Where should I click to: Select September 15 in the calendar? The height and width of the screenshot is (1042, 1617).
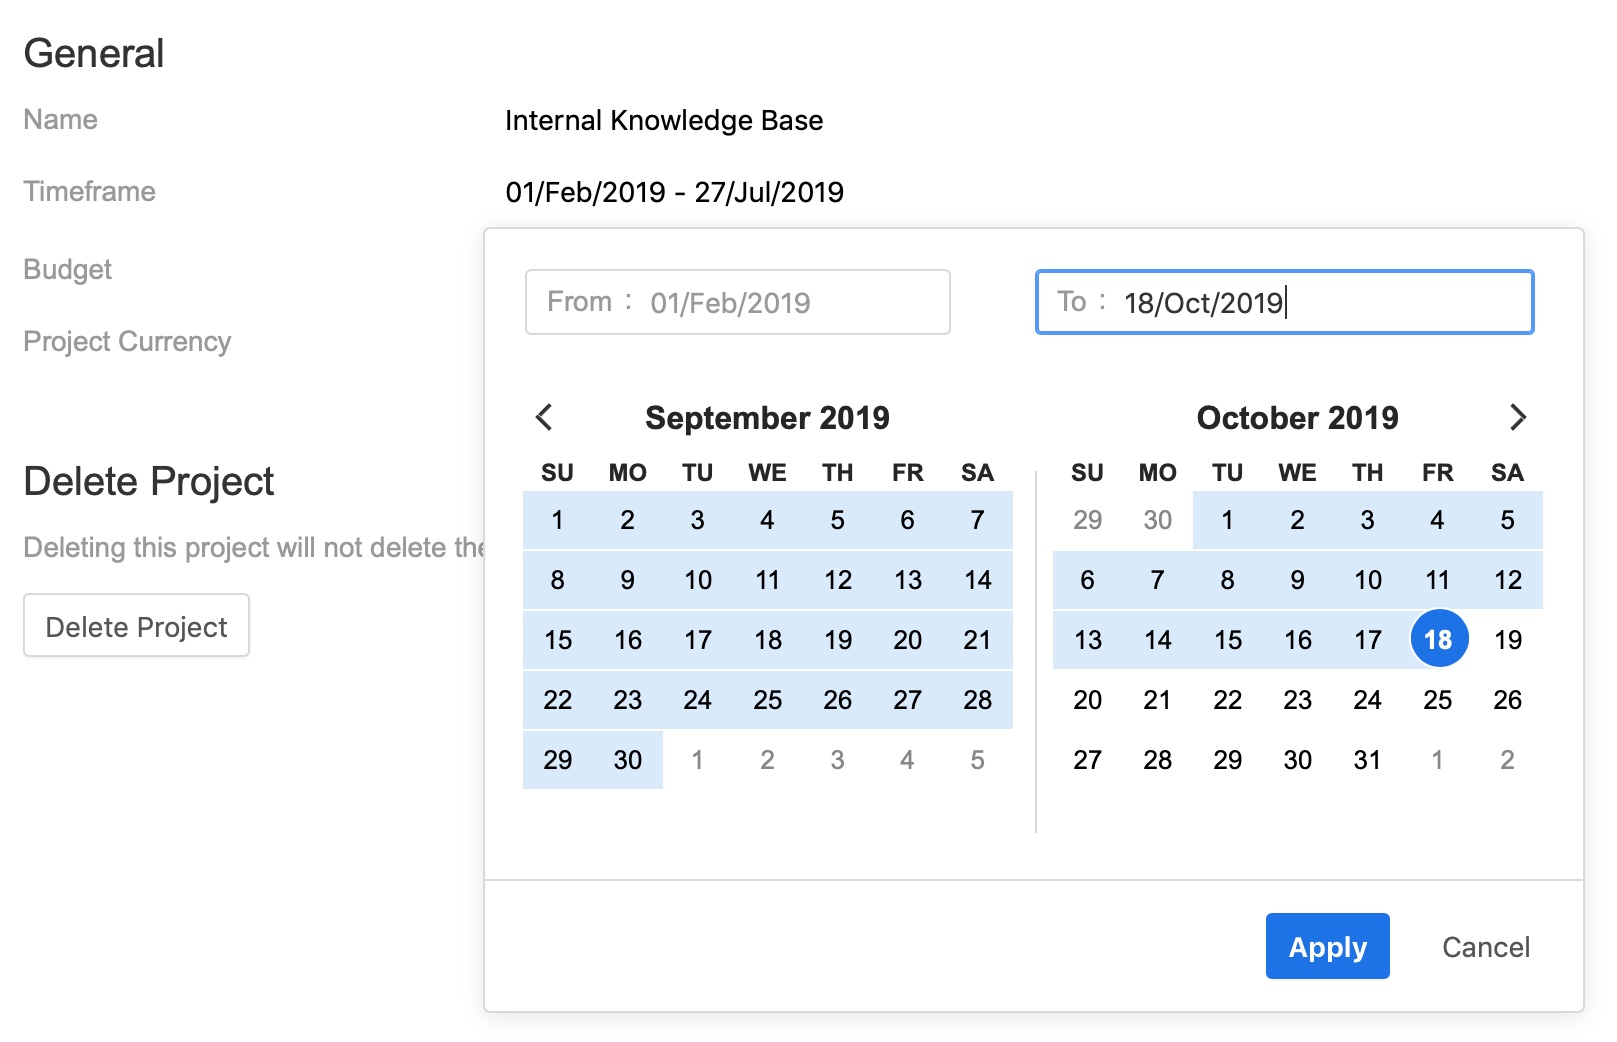[x=557, y=640]
